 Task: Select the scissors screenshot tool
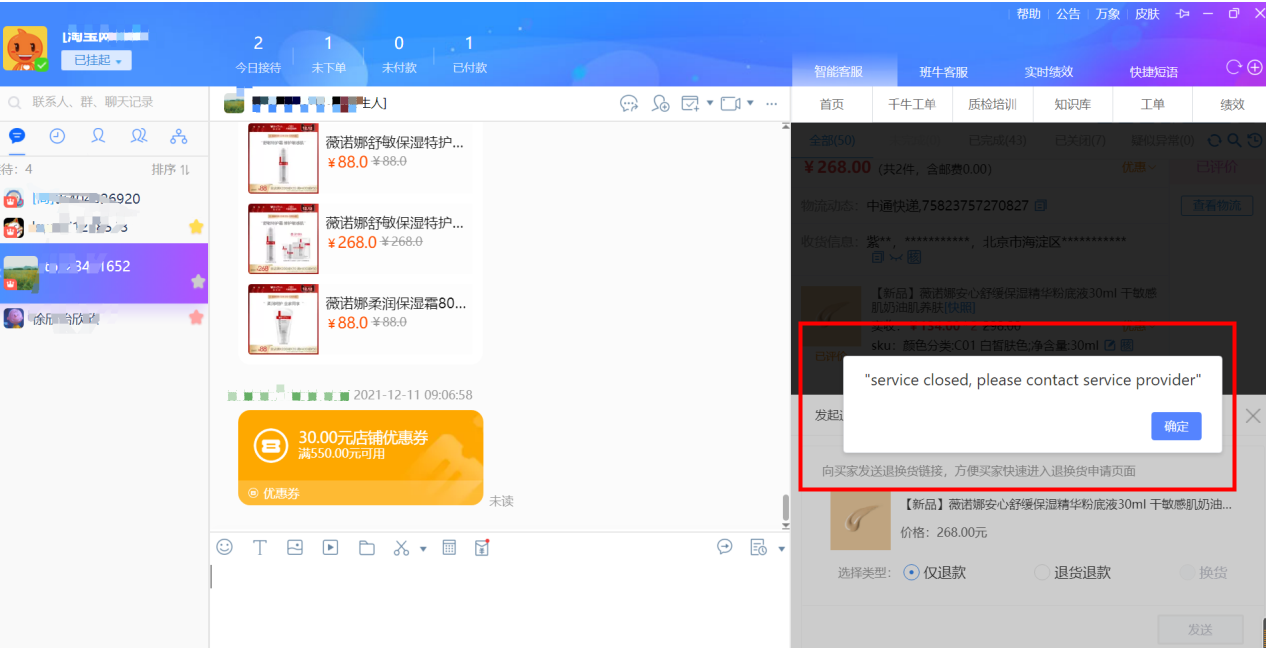401,548
